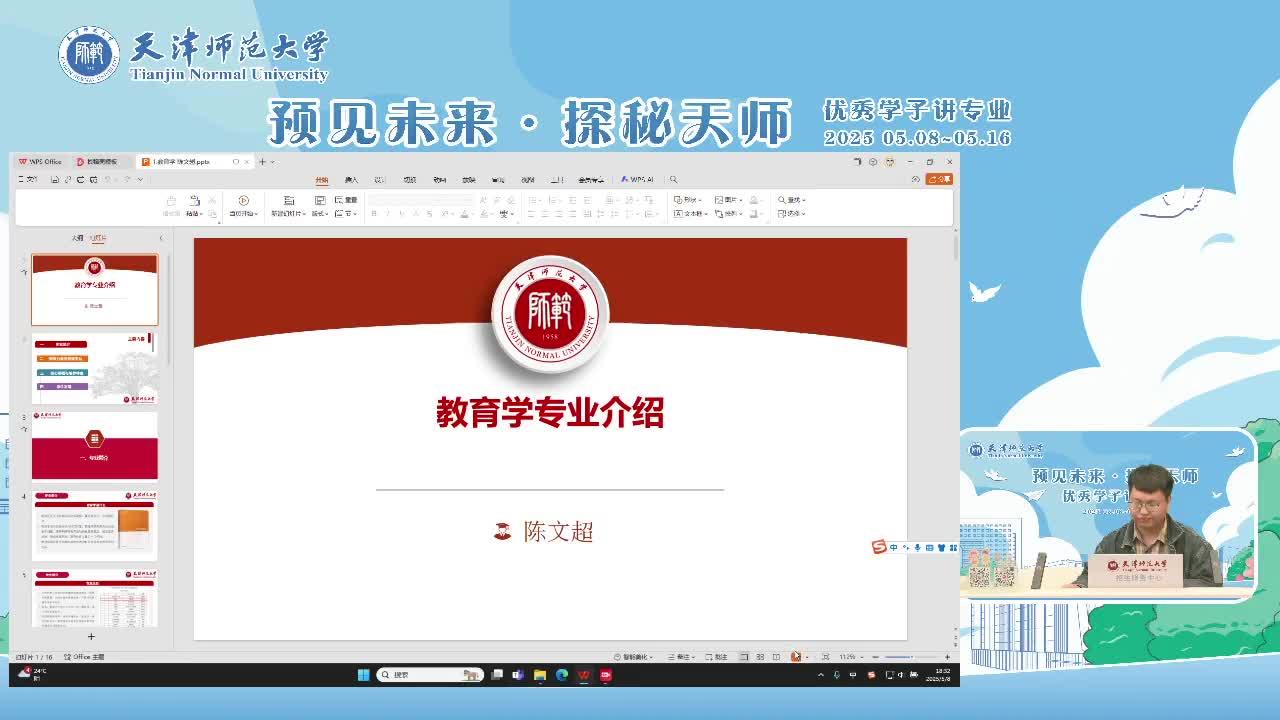This screenshot has width=1280, height=720.
Task: Select slide 5 thumbnail with table
Action: pos(94,598)
